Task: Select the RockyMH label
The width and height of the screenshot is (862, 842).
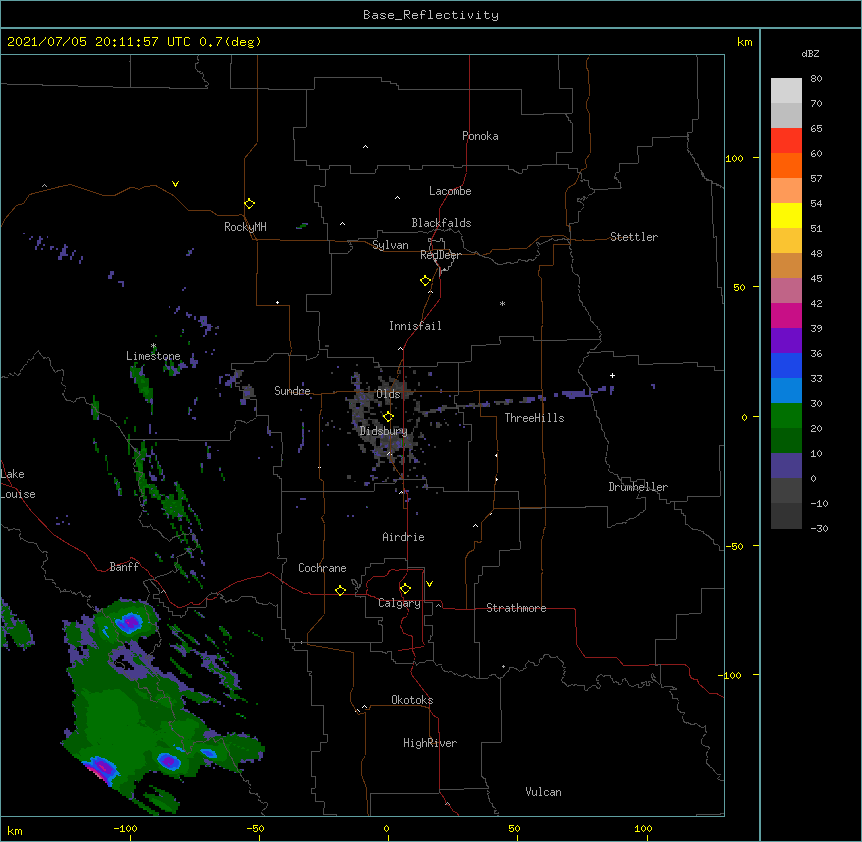Action: point(245,227)
